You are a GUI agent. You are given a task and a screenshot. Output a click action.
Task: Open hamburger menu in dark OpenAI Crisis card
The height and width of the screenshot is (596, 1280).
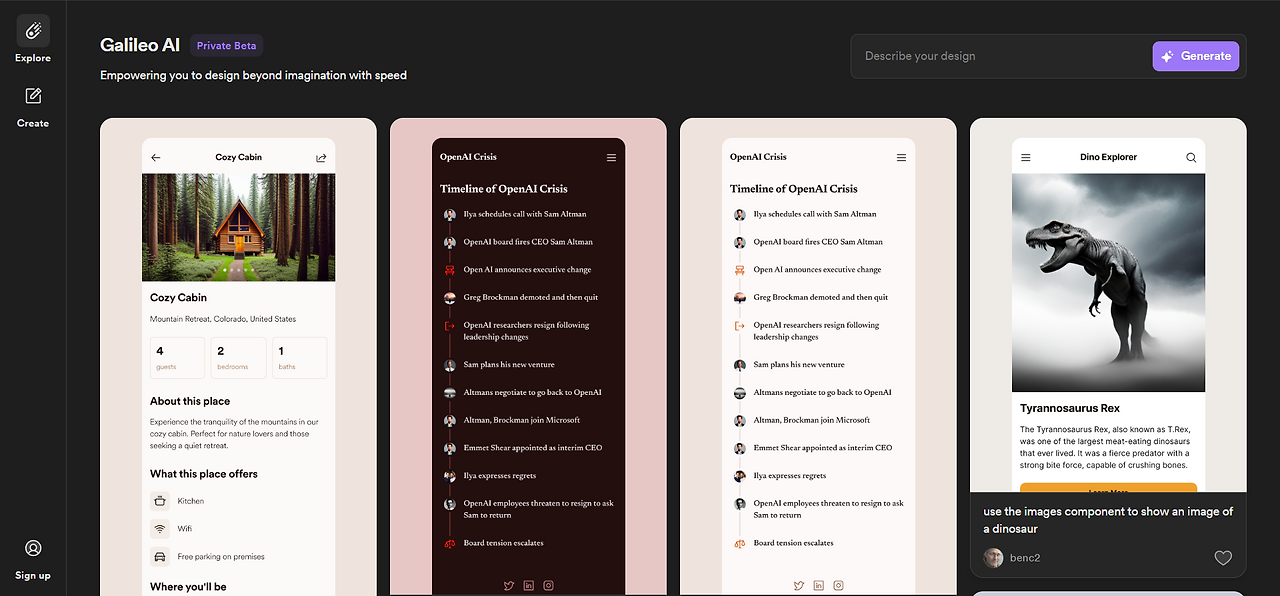click(x=611, y=158)
